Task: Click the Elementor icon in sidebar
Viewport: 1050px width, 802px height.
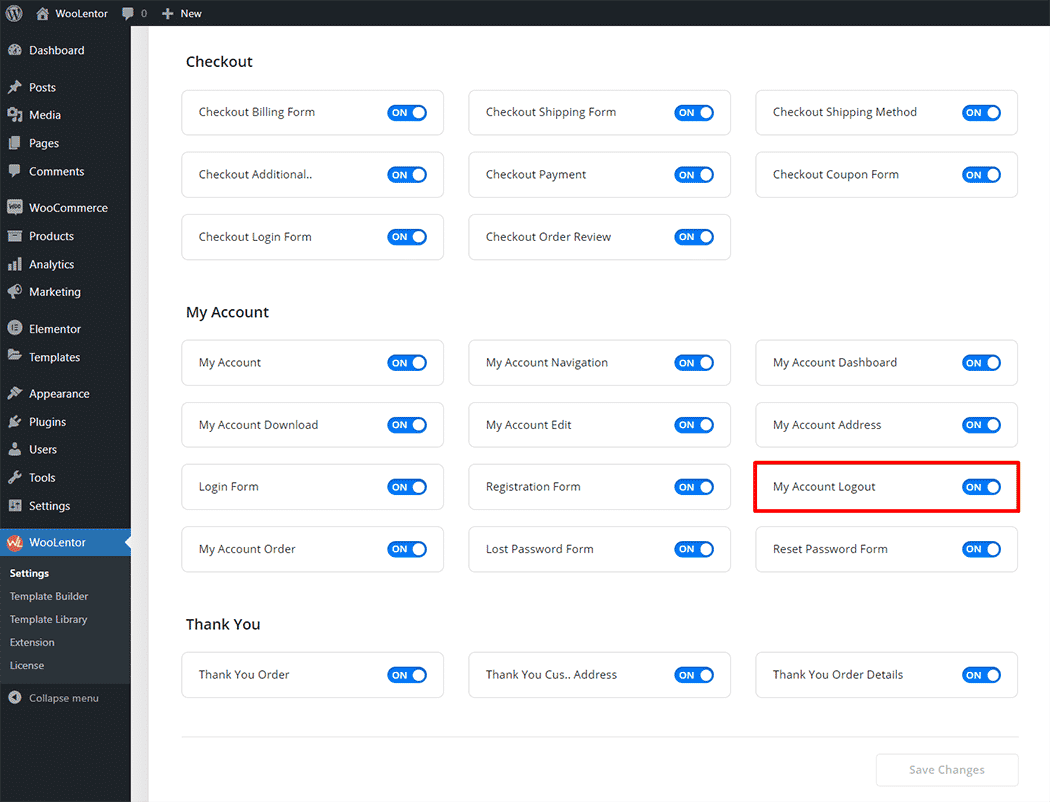Action: click(x=15, y=329)
